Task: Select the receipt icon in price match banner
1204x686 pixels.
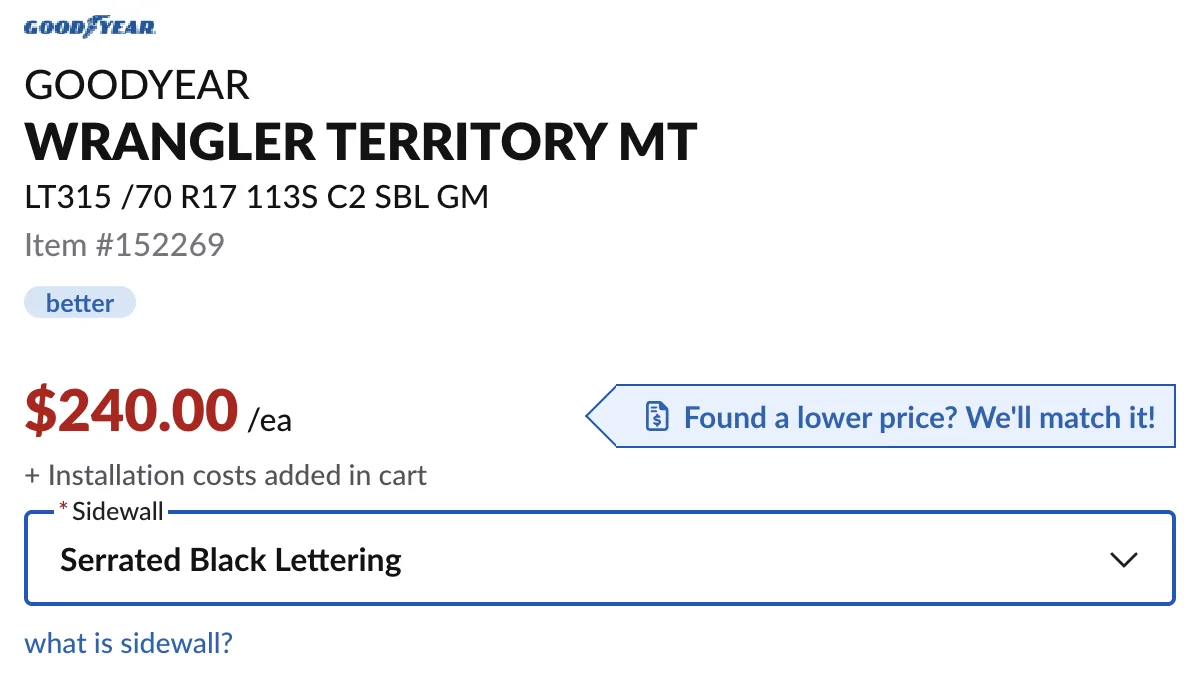Action: click(x=657, y=417)
